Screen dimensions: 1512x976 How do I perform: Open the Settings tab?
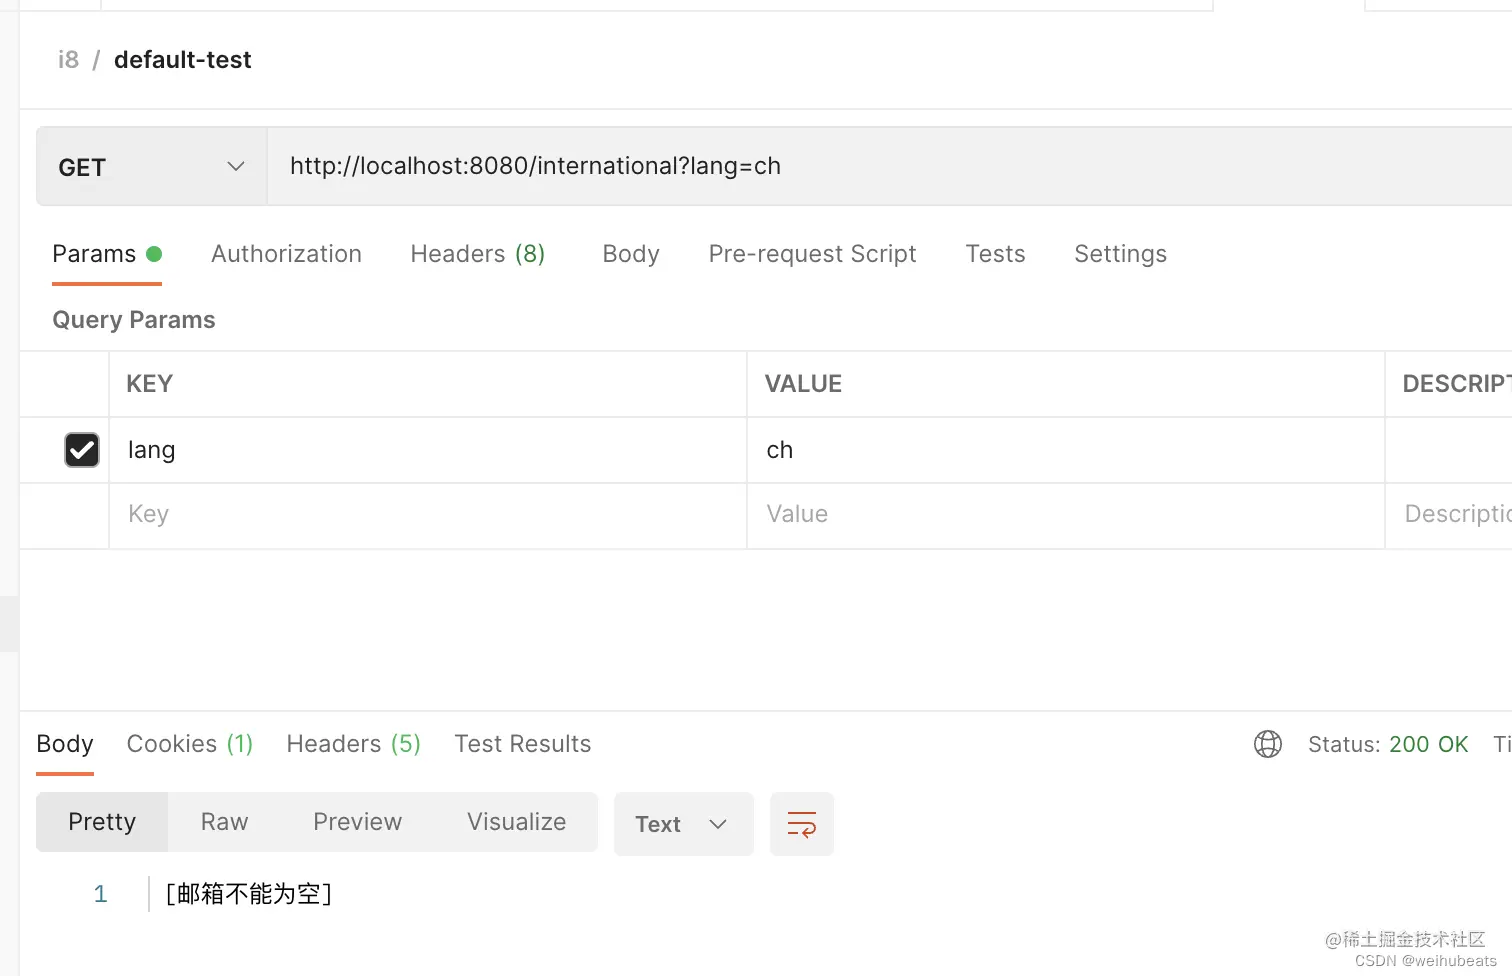coord(1120,254)
